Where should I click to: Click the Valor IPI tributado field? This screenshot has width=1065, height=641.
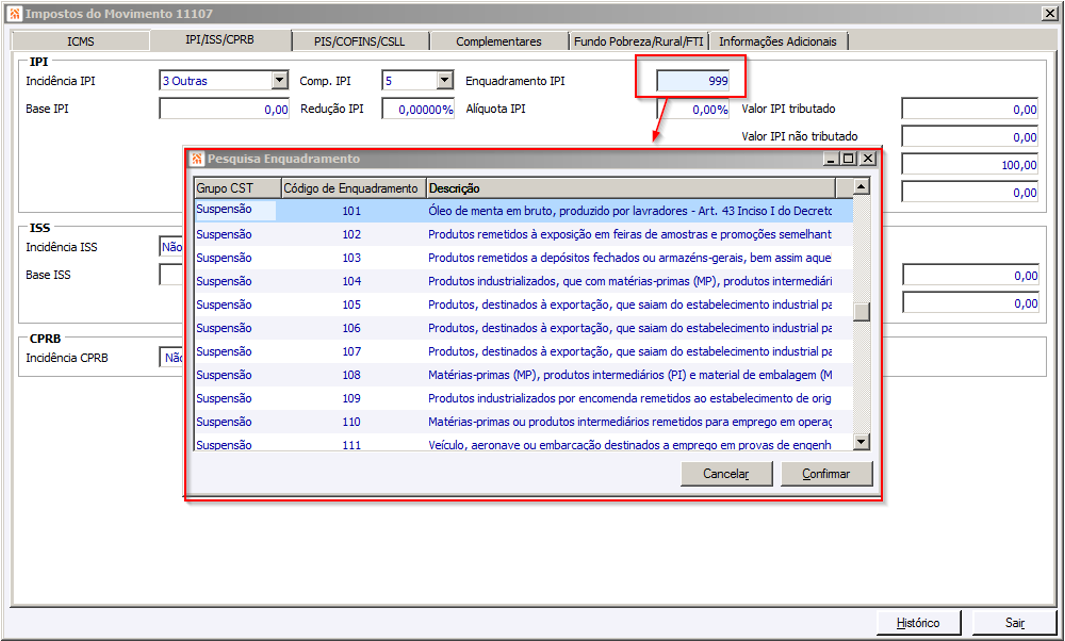tap(969, 109)
